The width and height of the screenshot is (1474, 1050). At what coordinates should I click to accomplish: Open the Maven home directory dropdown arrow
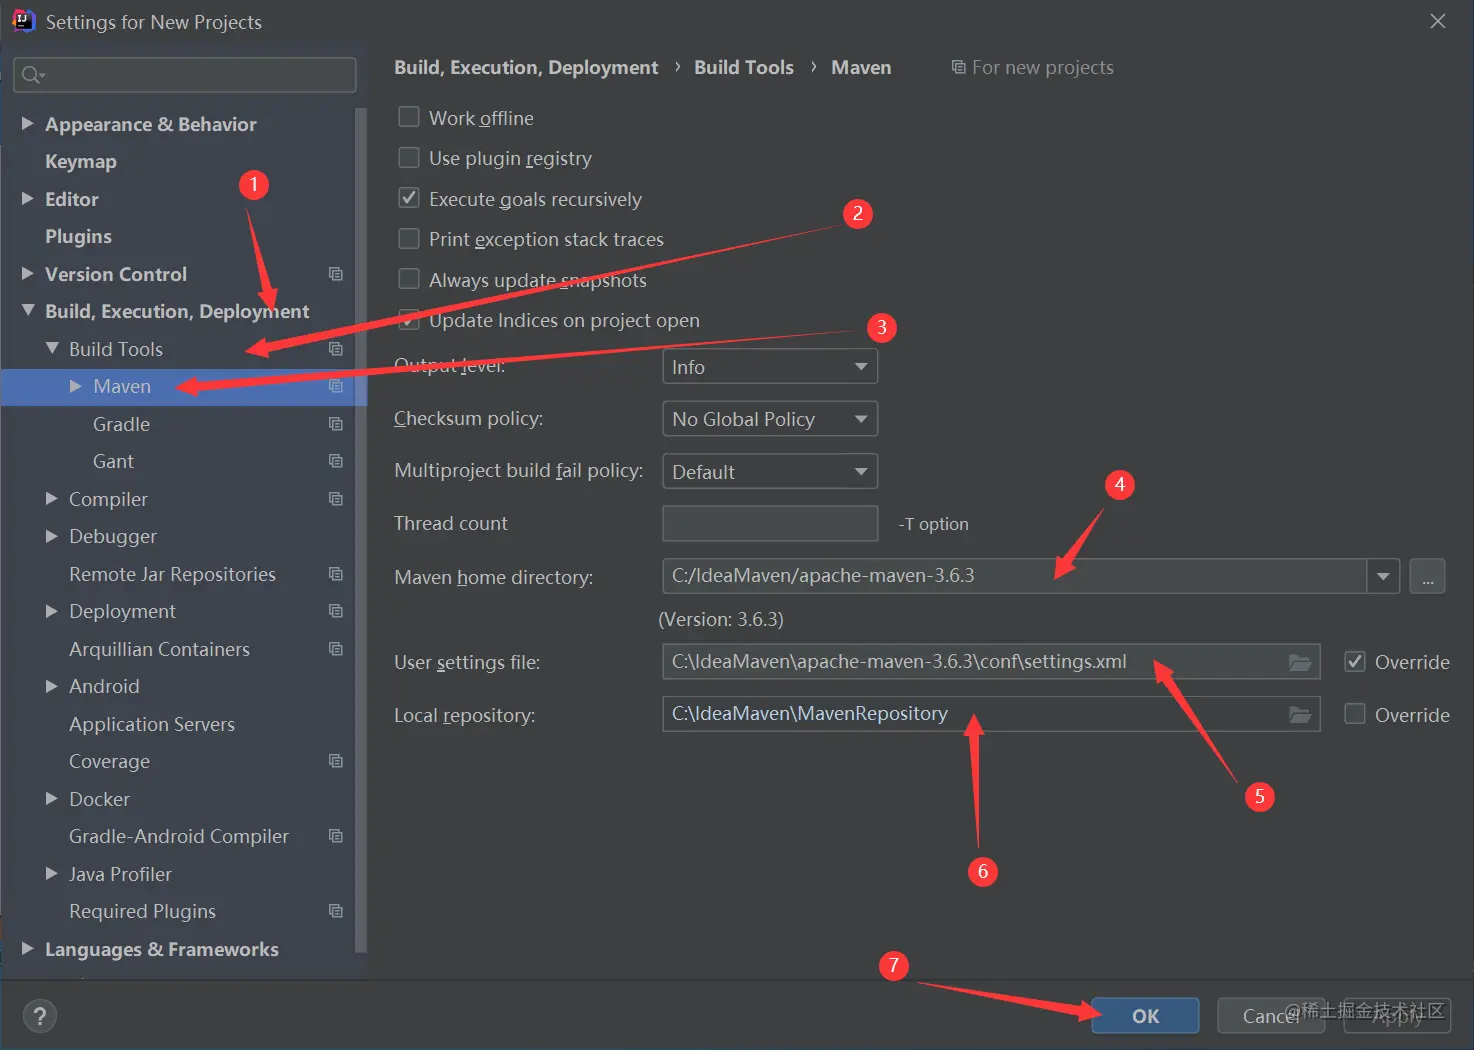click(1383, 576)
